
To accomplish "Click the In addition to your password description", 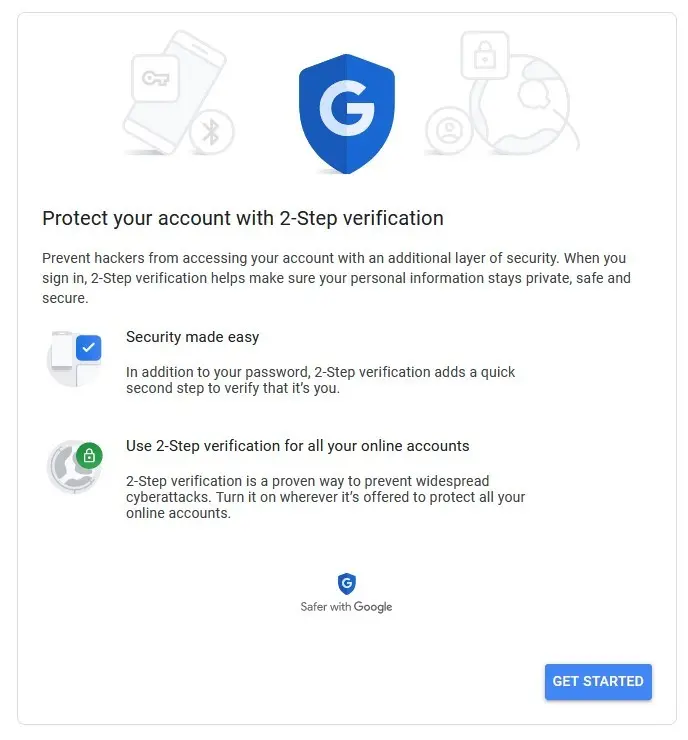I will 320,380.
